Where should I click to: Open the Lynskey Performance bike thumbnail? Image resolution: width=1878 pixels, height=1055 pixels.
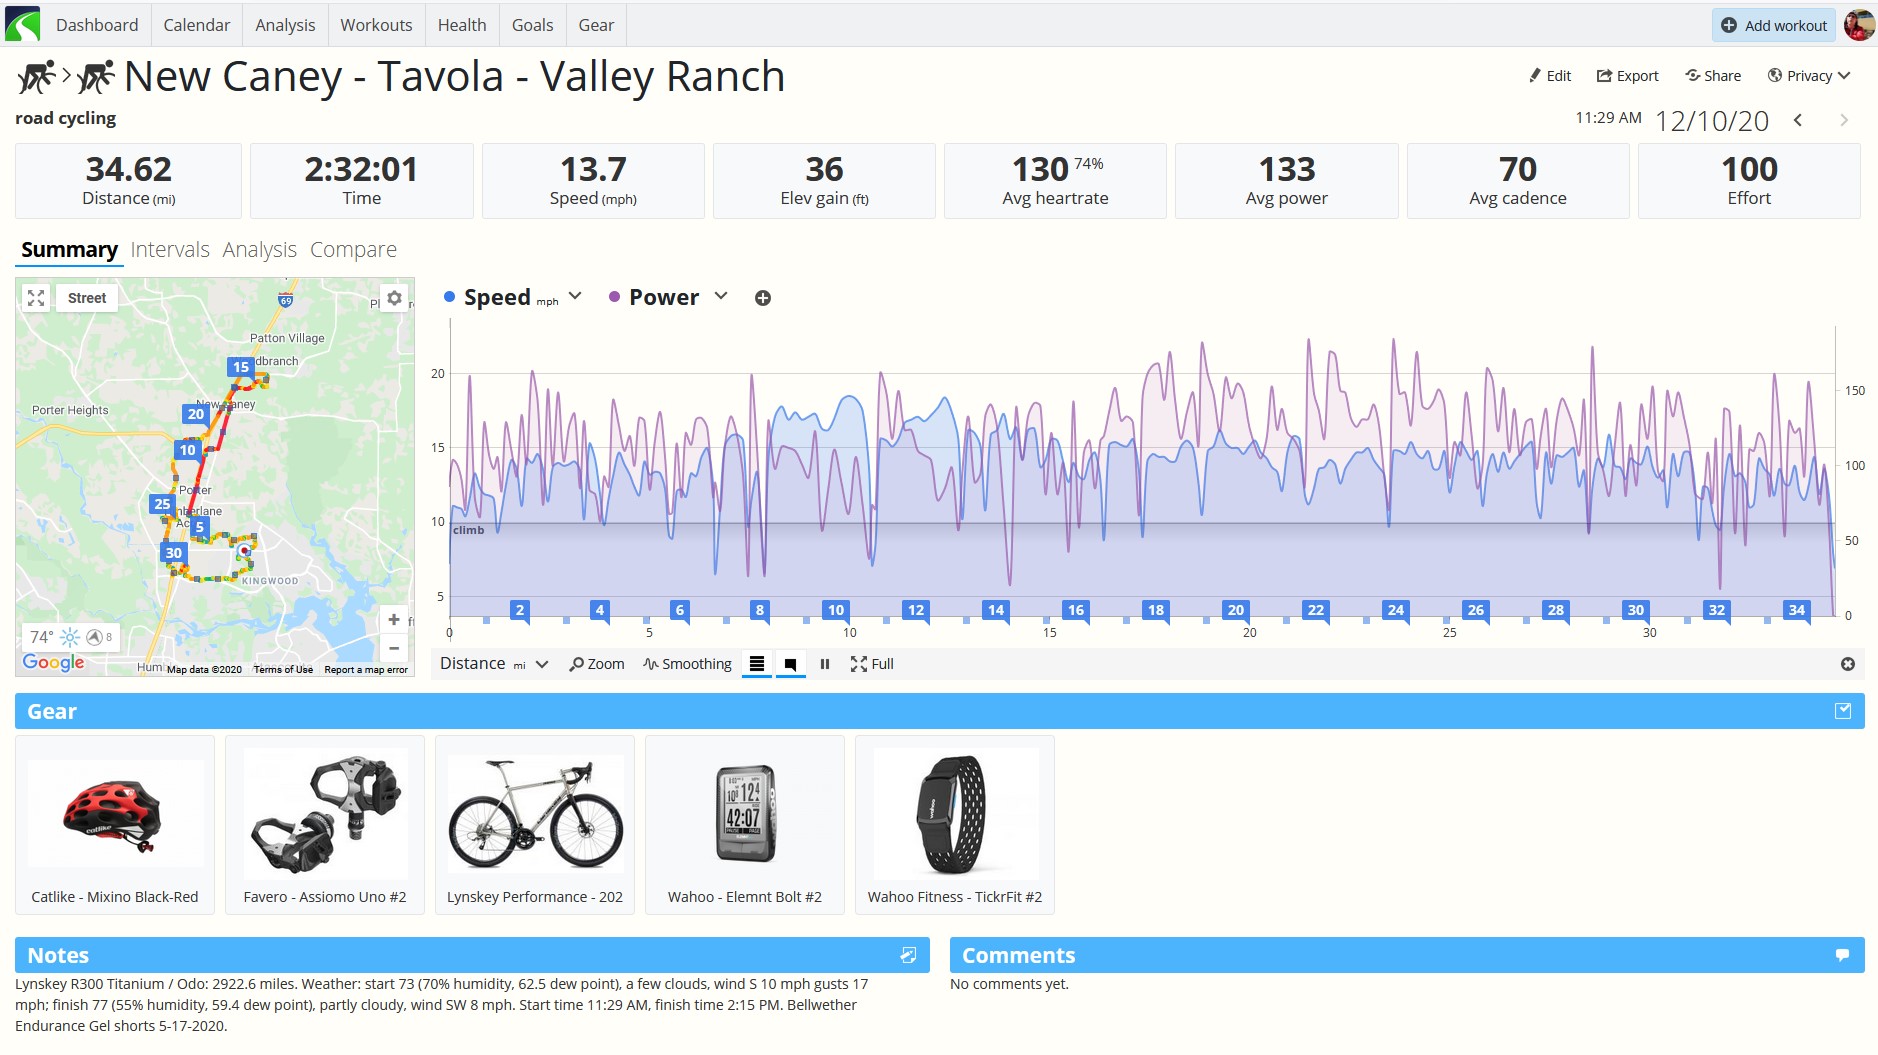535,825
